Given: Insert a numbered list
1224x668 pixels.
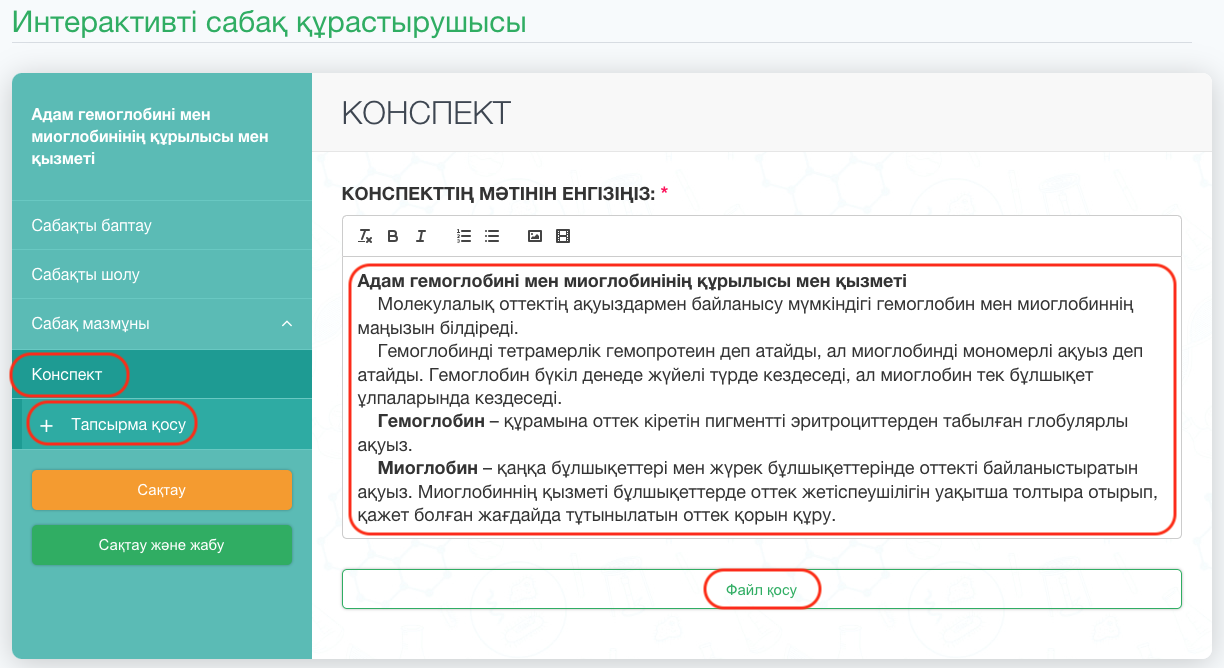Looking at the screenshot, I should (464, 237).
